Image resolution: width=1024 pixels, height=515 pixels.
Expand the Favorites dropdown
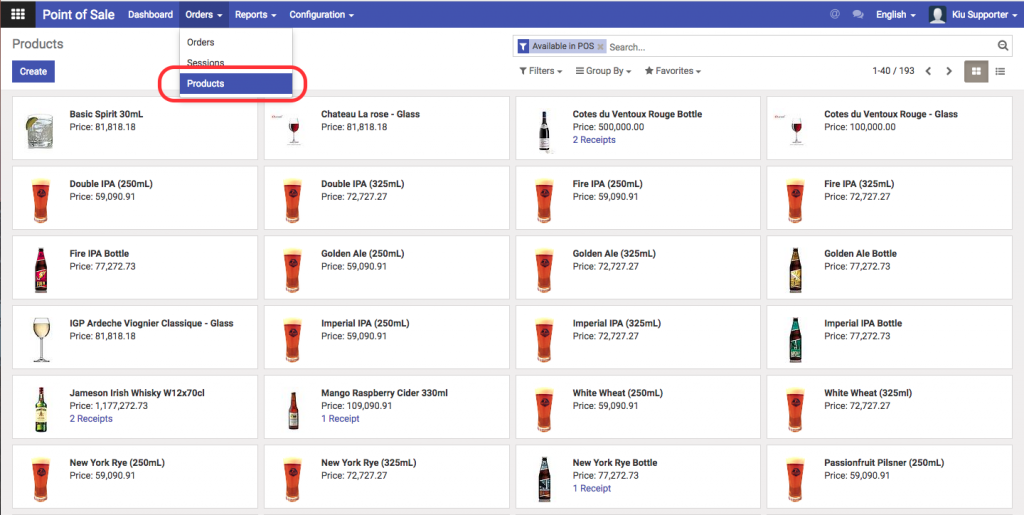point(673,71)
